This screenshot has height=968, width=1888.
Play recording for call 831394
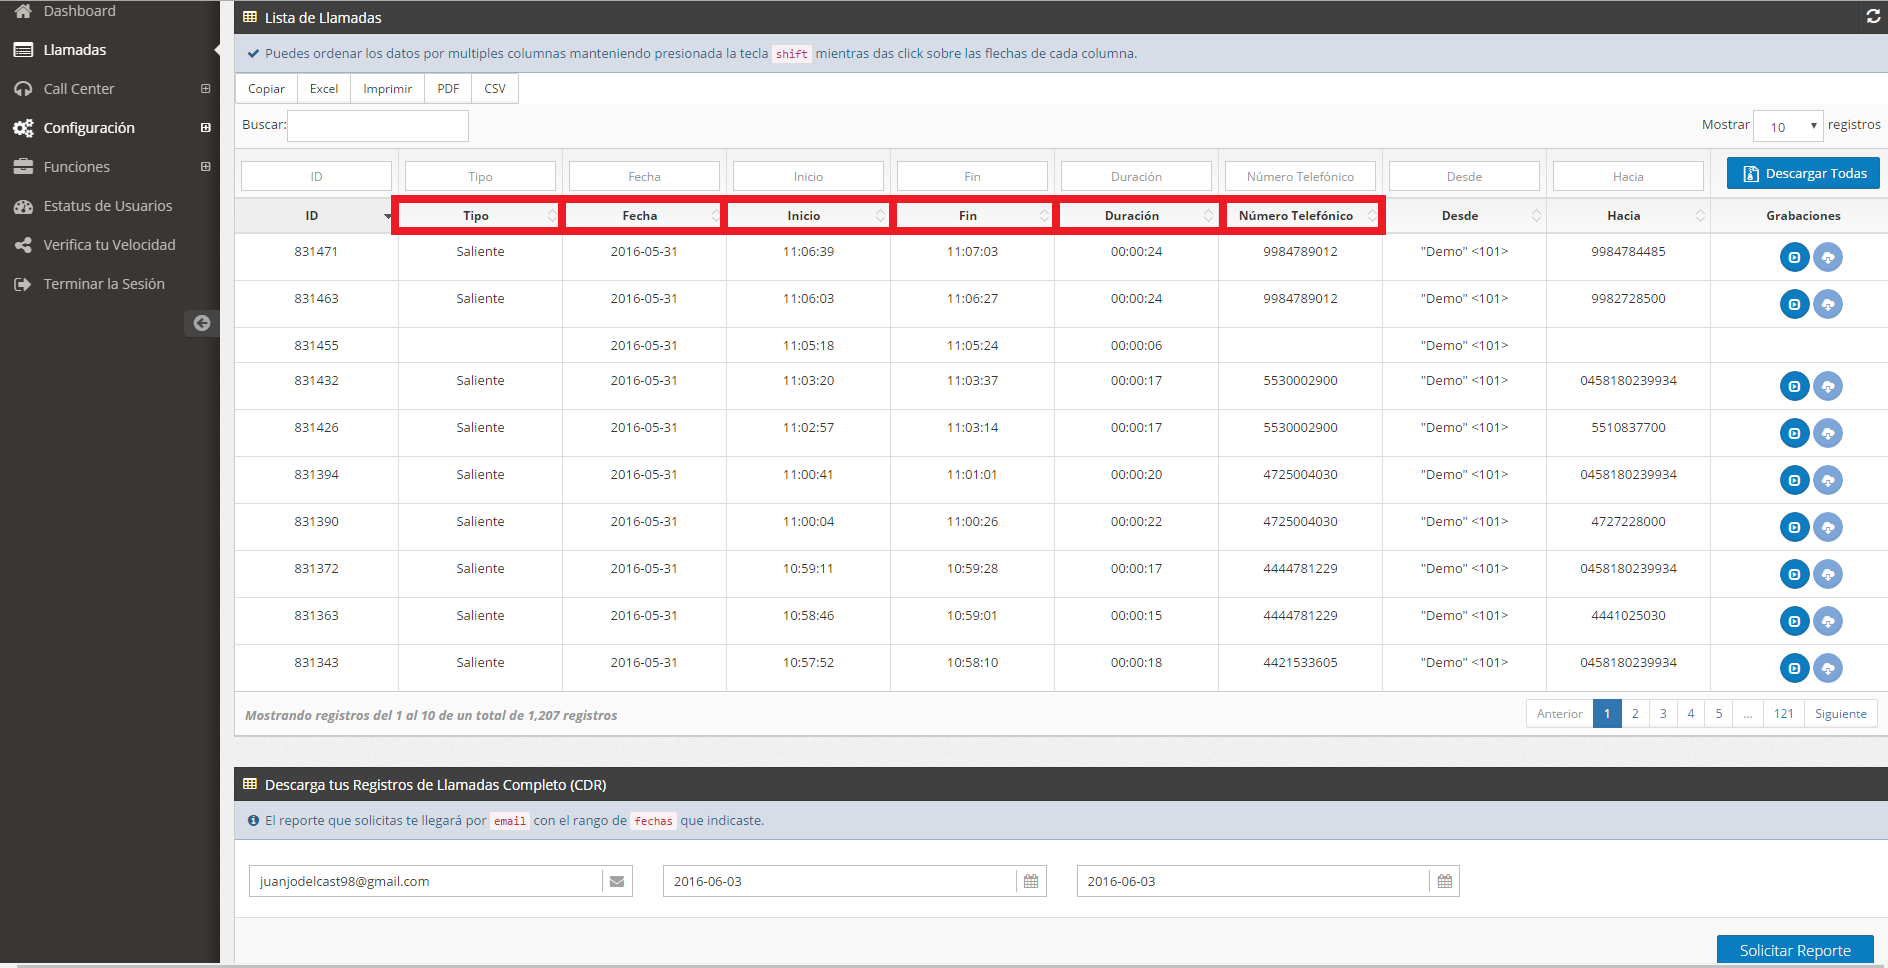tap(1795, 480)
